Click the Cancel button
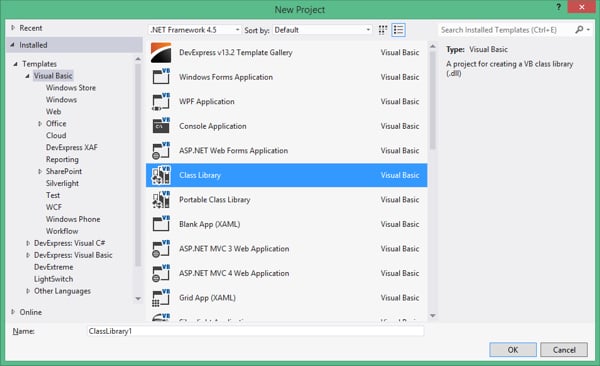Screen dimensions: 600x366 [564, 350]
